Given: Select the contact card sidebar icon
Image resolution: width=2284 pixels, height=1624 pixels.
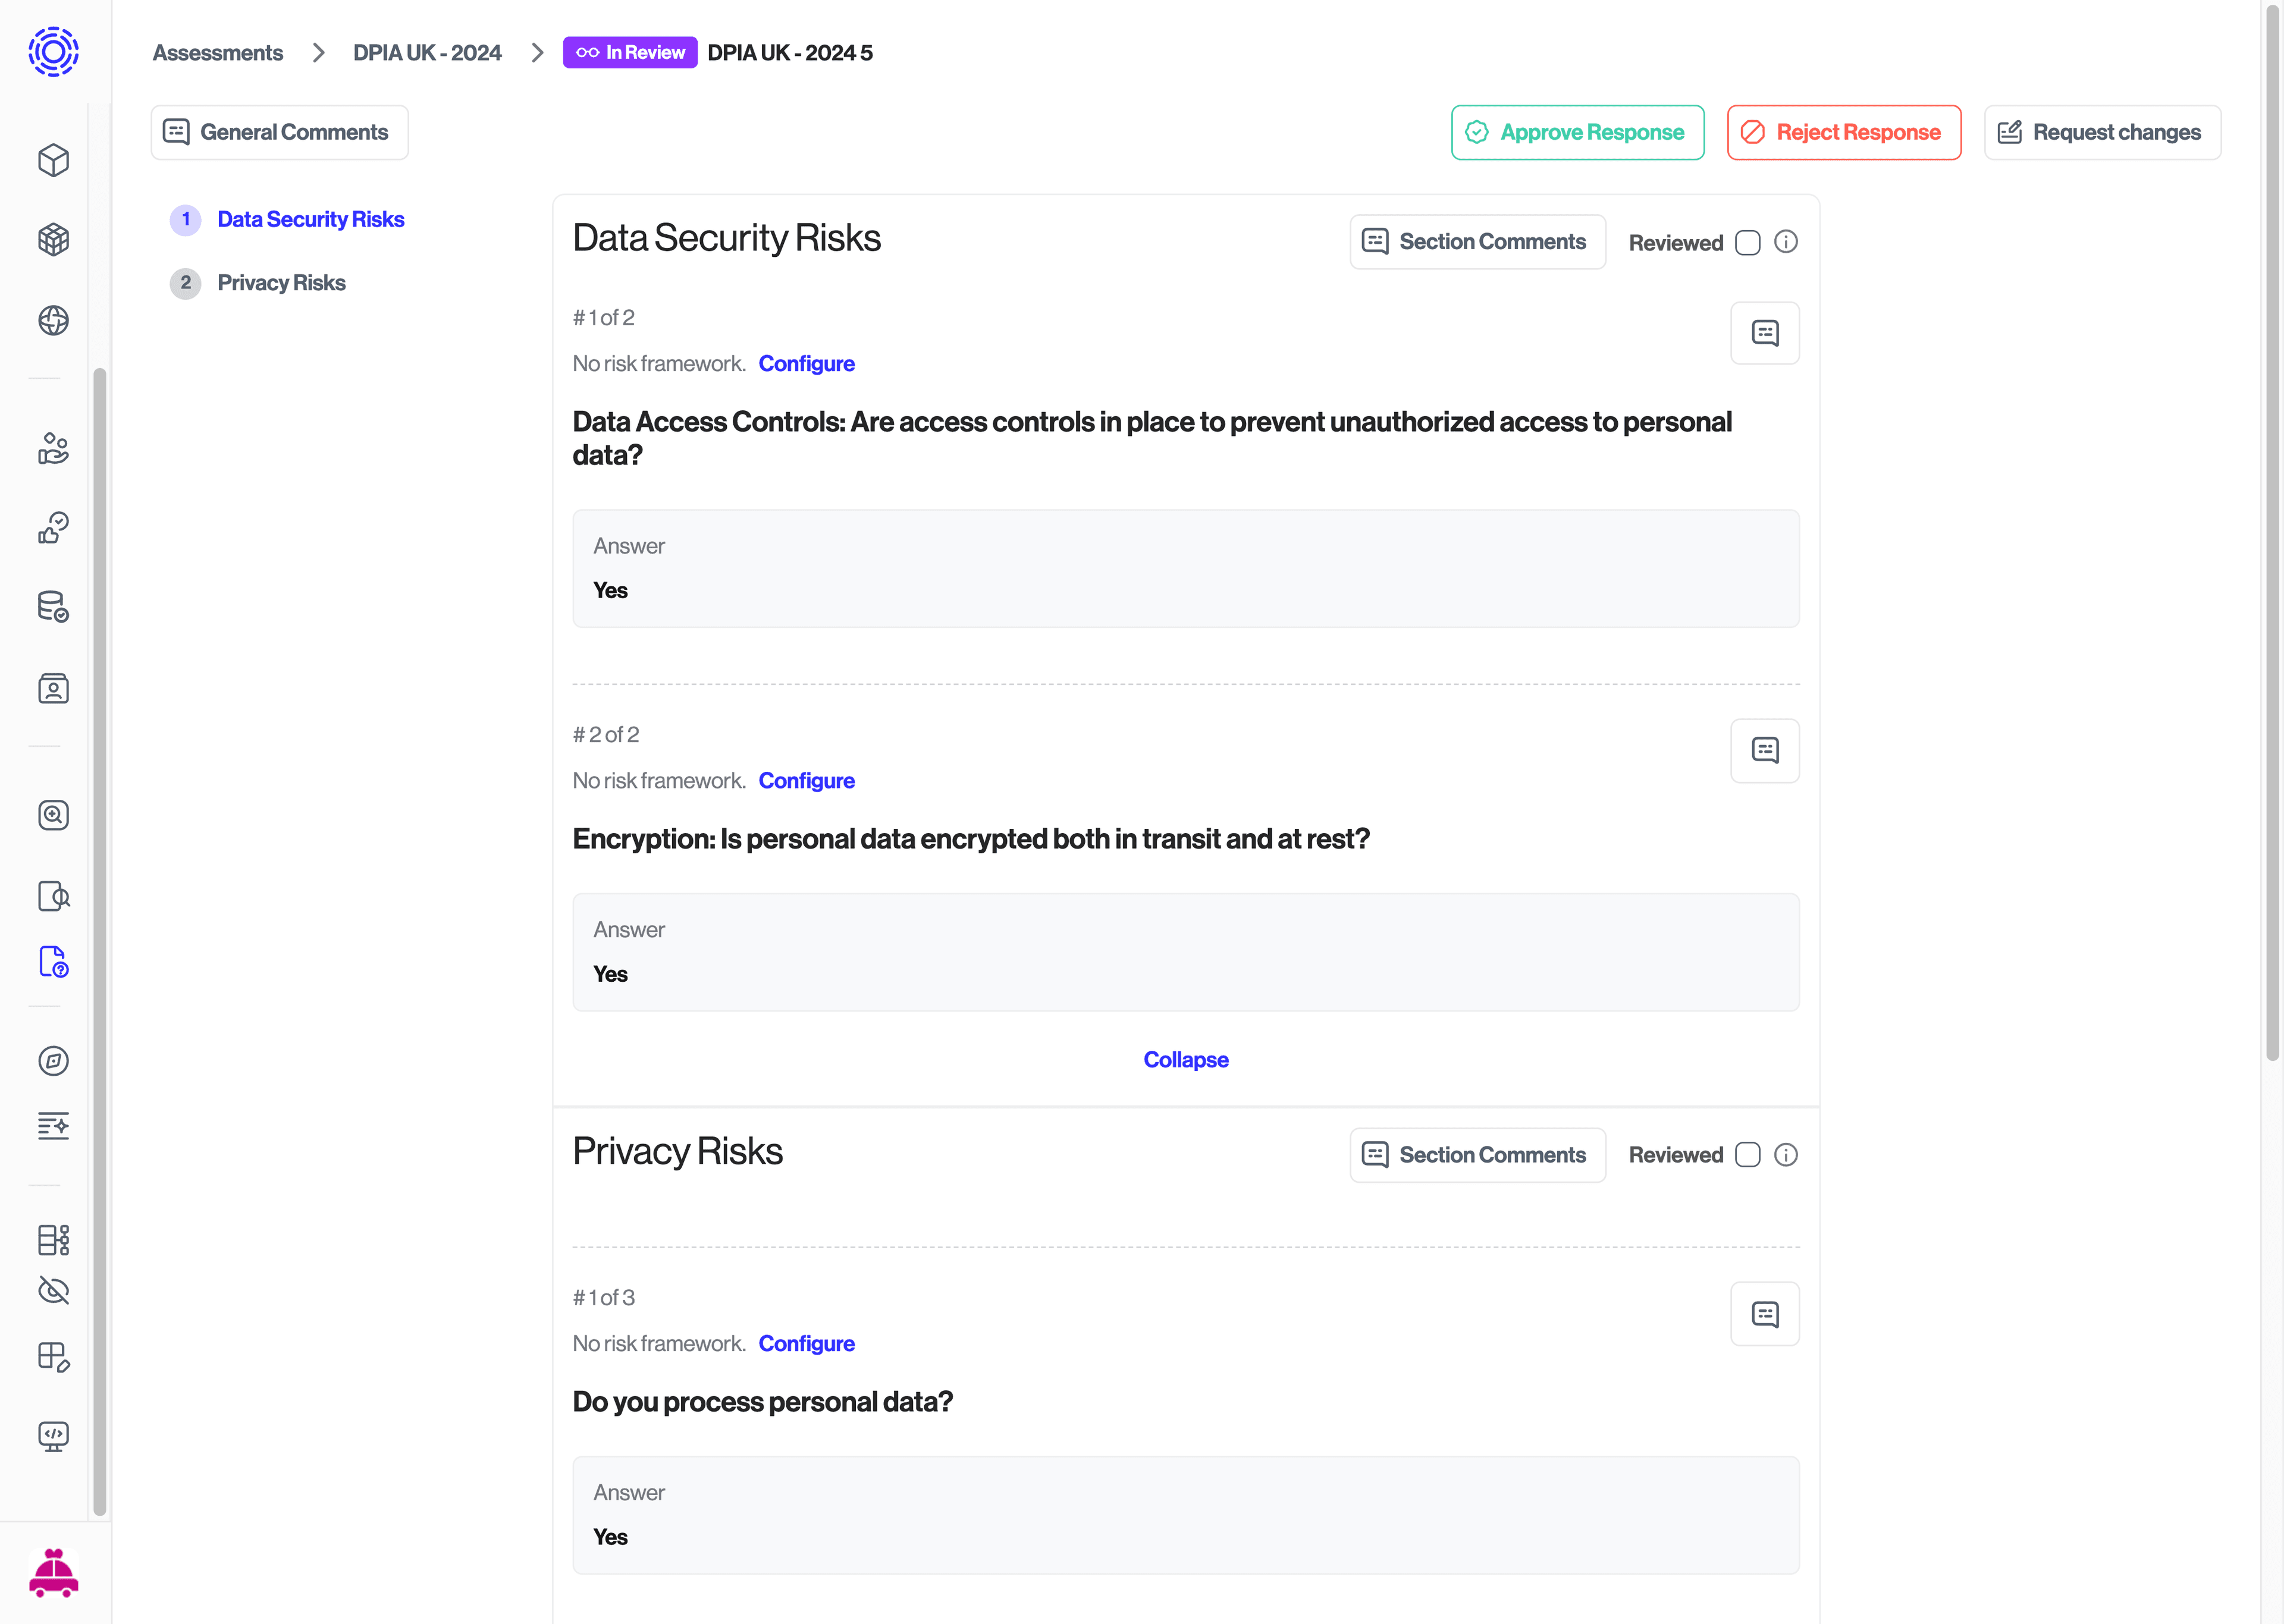Looking at the screenshot, I should [53, 688].
